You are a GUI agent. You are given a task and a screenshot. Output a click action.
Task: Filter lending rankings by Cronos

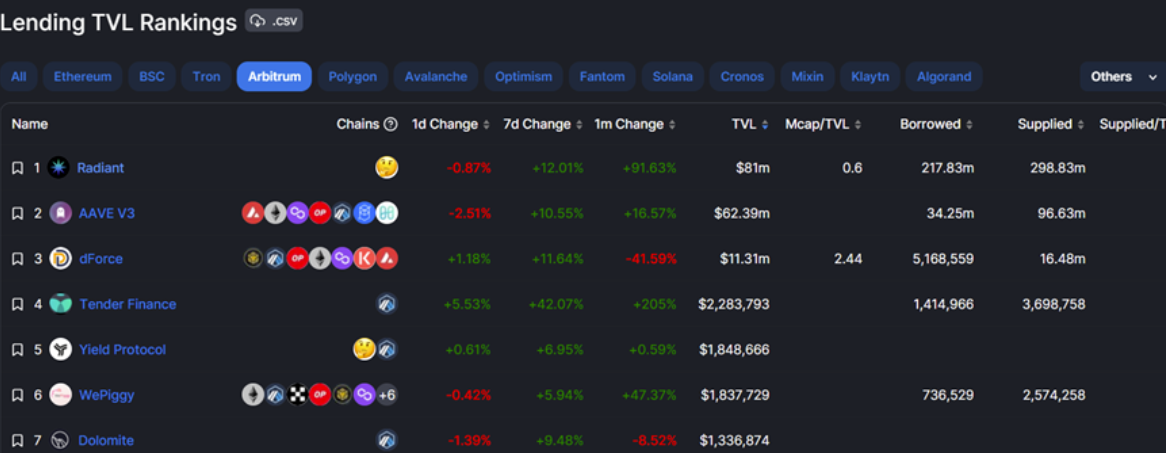click(x=742, y=77)
